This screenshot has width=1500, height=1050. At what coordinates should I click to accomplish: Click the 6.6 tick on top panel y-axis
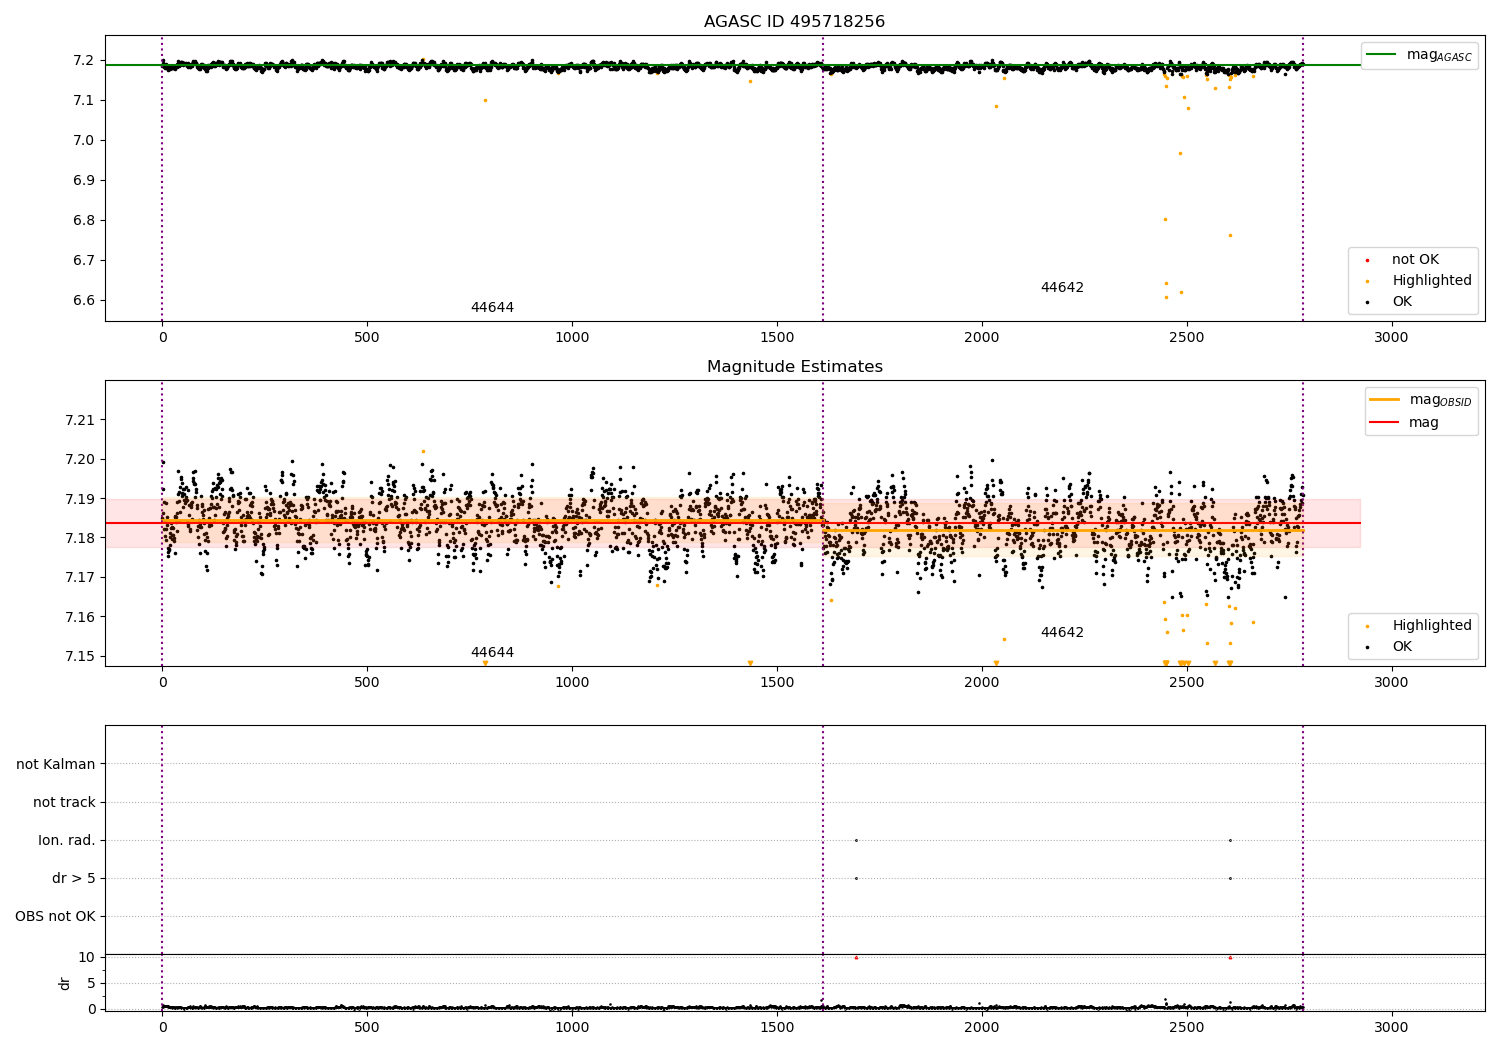click(84, 301)
